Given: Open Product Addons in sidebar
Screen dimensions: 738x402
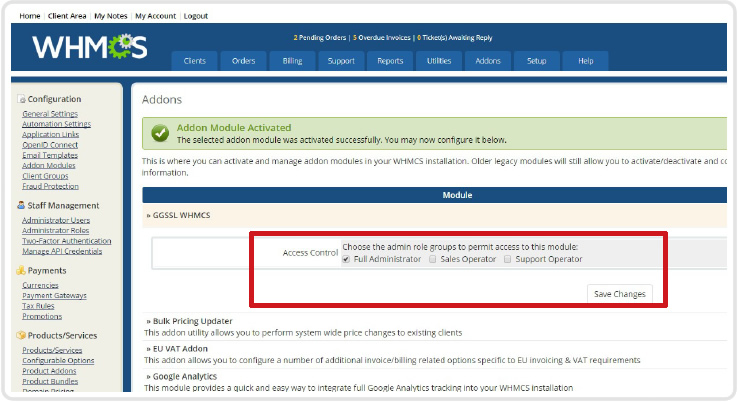Looking at the screenshot, I should 49,371.
